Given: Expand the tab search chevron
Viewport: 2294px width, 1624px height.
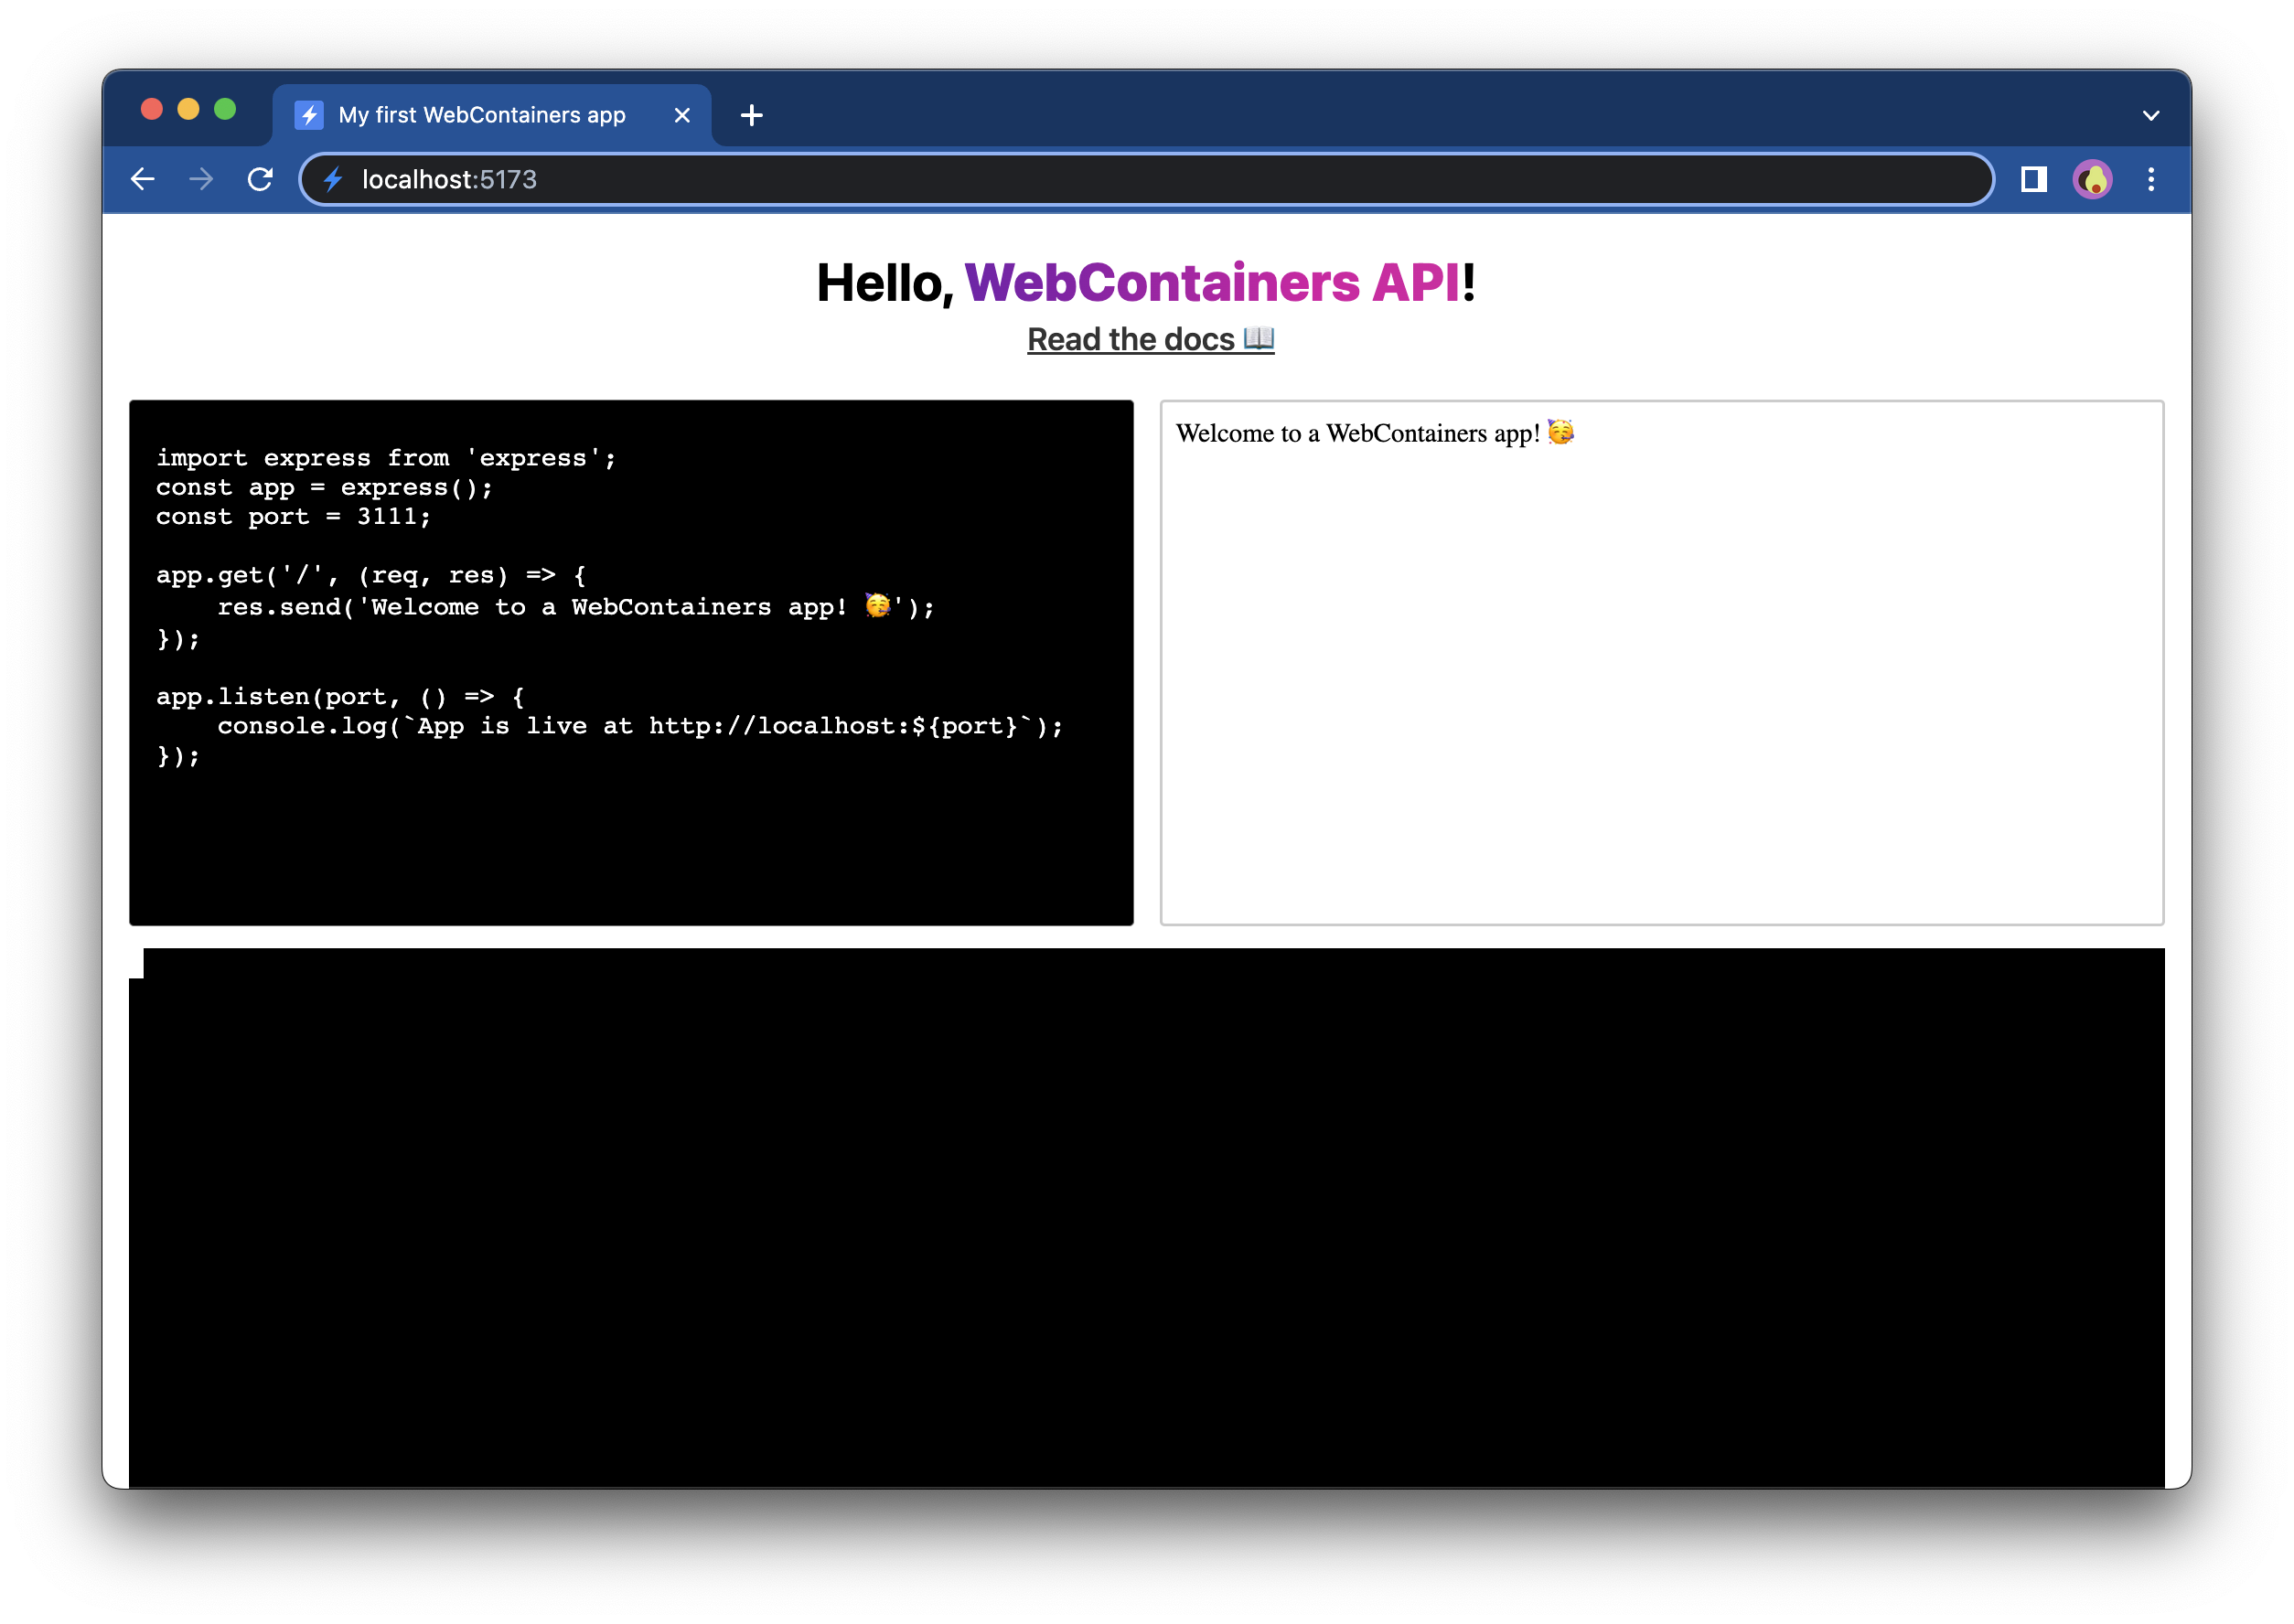Looking at the screenshot, I should (2151, 116).
